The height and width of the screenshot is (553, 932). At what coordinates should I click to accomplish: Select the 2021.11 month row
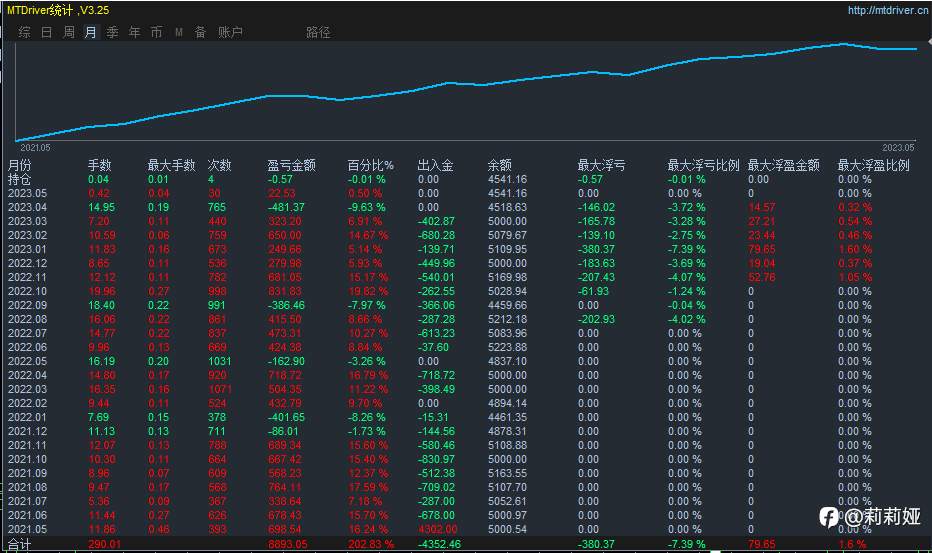[x=466, y=445]
